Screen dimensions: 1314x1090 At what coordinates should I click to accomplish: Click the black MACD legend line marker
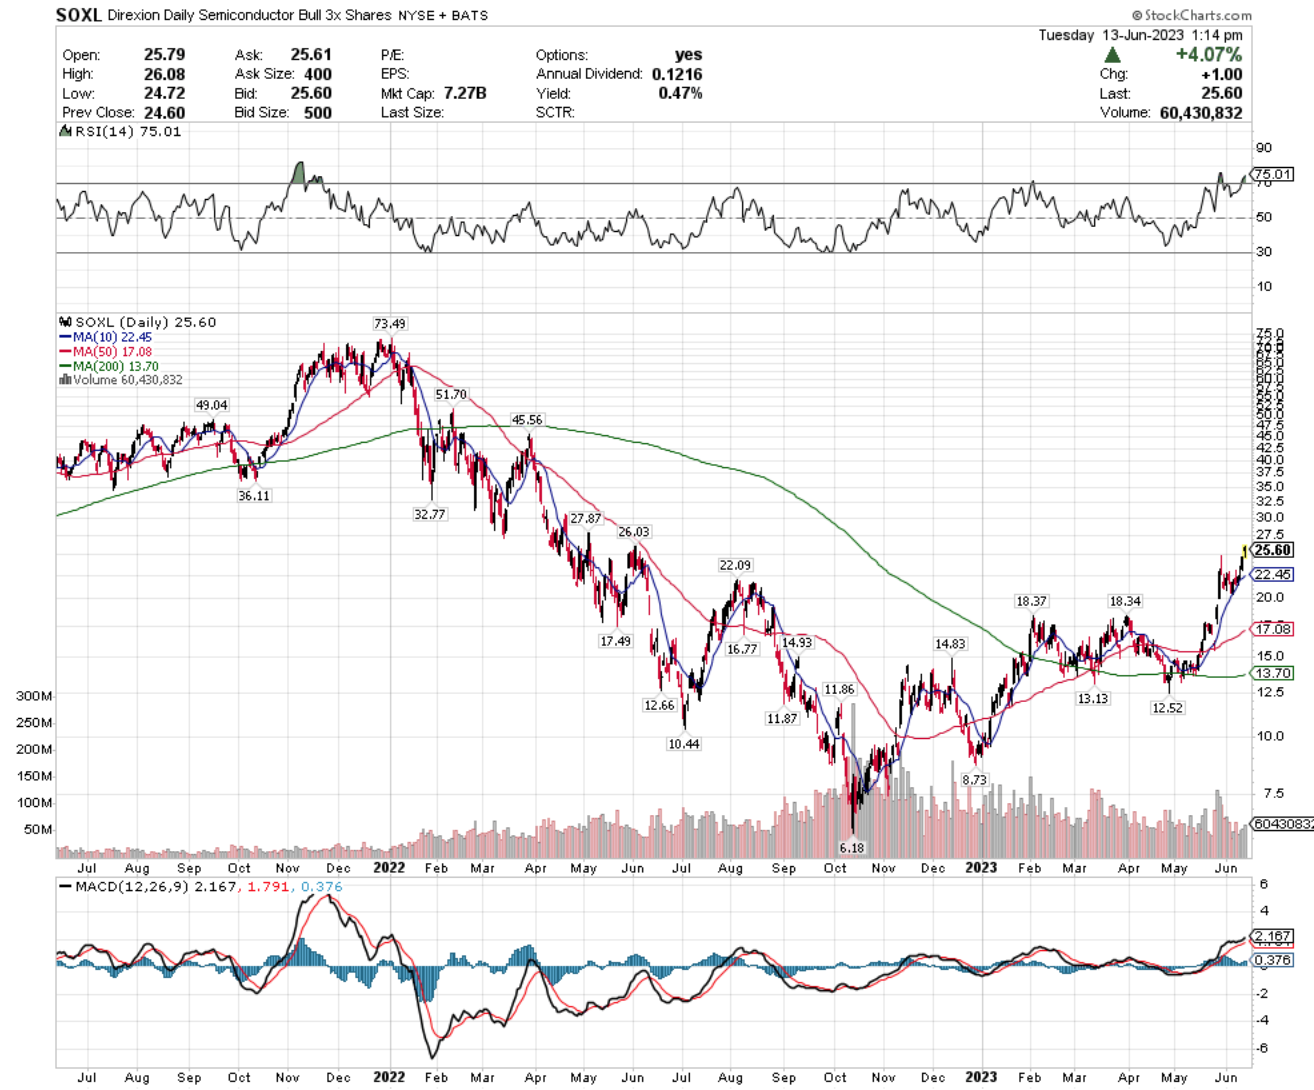tap(66, 886)
